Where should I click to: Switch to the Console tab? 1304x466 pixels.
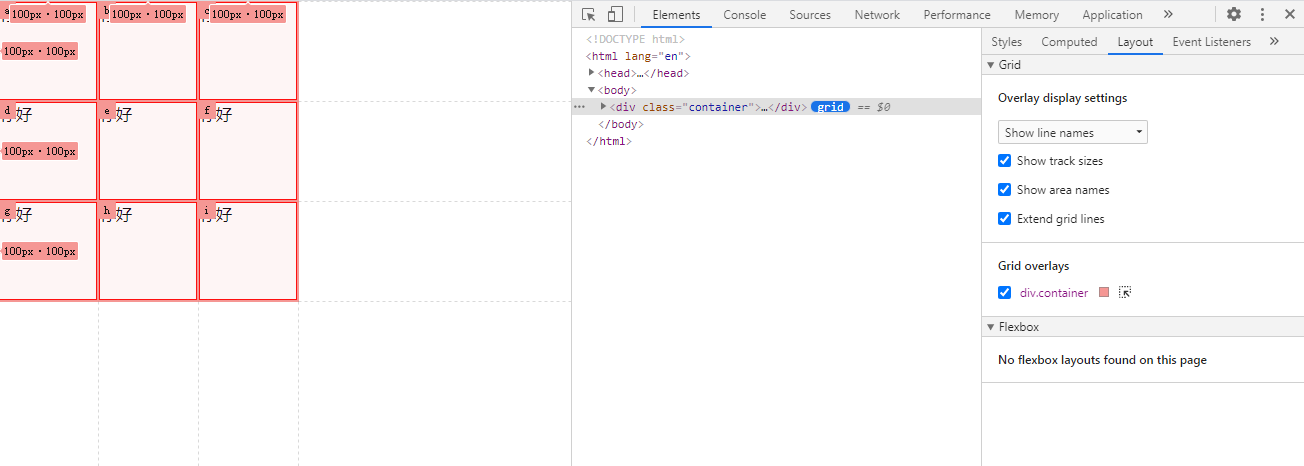coord(744,14)
